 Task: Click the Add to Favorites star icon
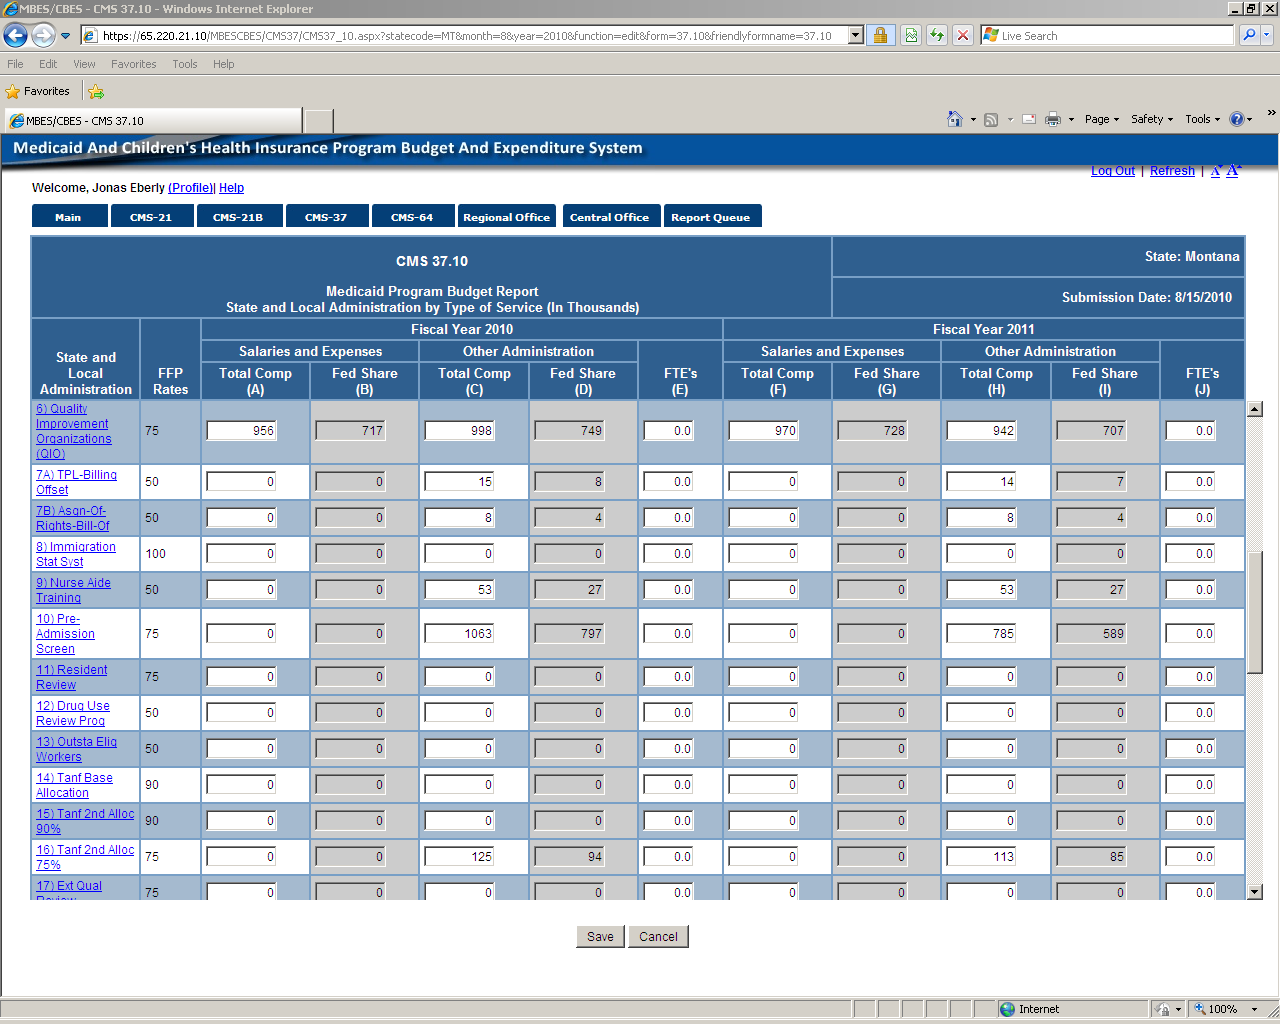click(x=96, y=91)
